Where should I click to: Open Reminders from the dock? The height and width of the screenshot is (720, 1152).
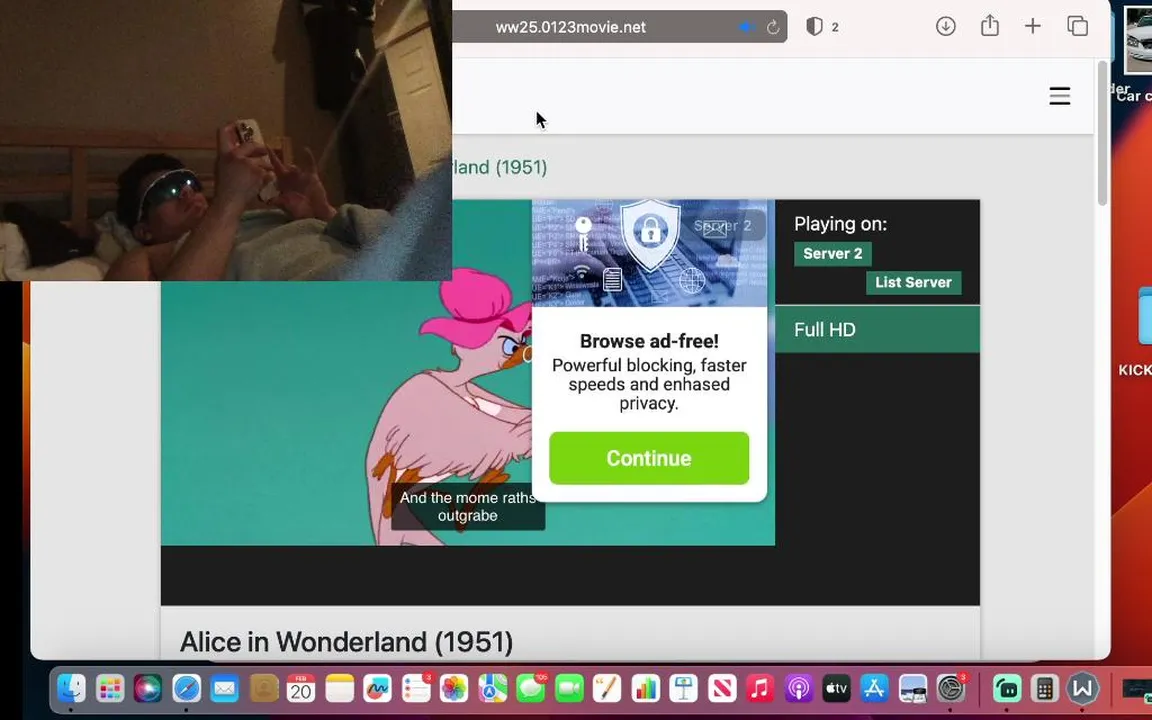pos(416,689)
